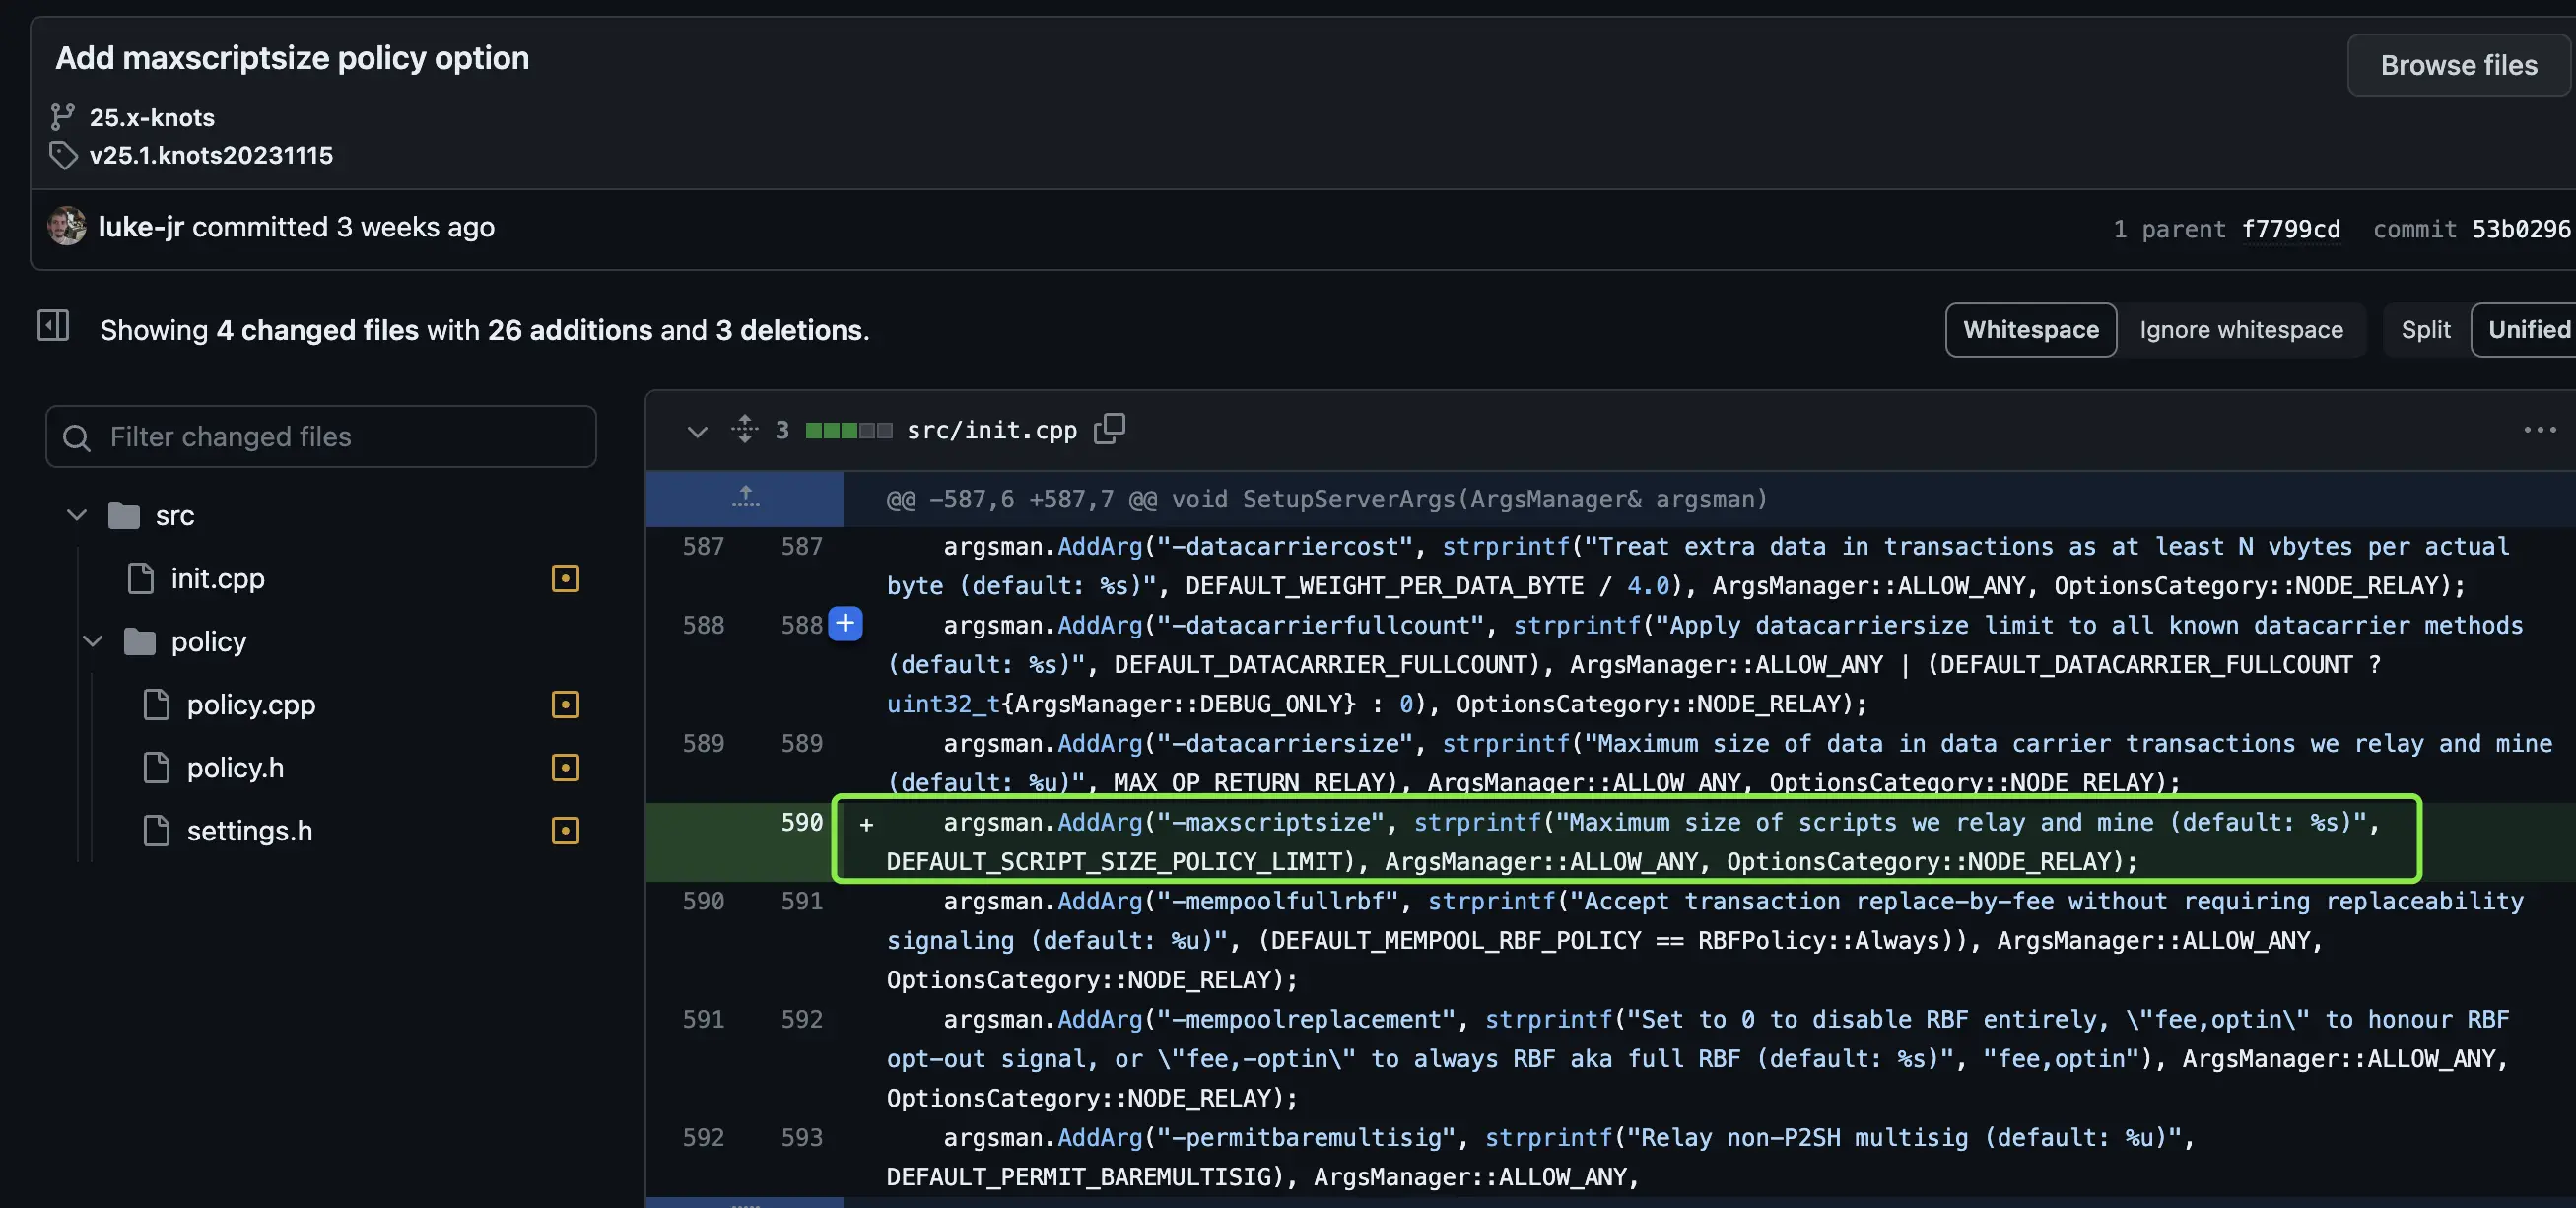
Task: Open policy.h in the file tree
Action: point(235,767)
